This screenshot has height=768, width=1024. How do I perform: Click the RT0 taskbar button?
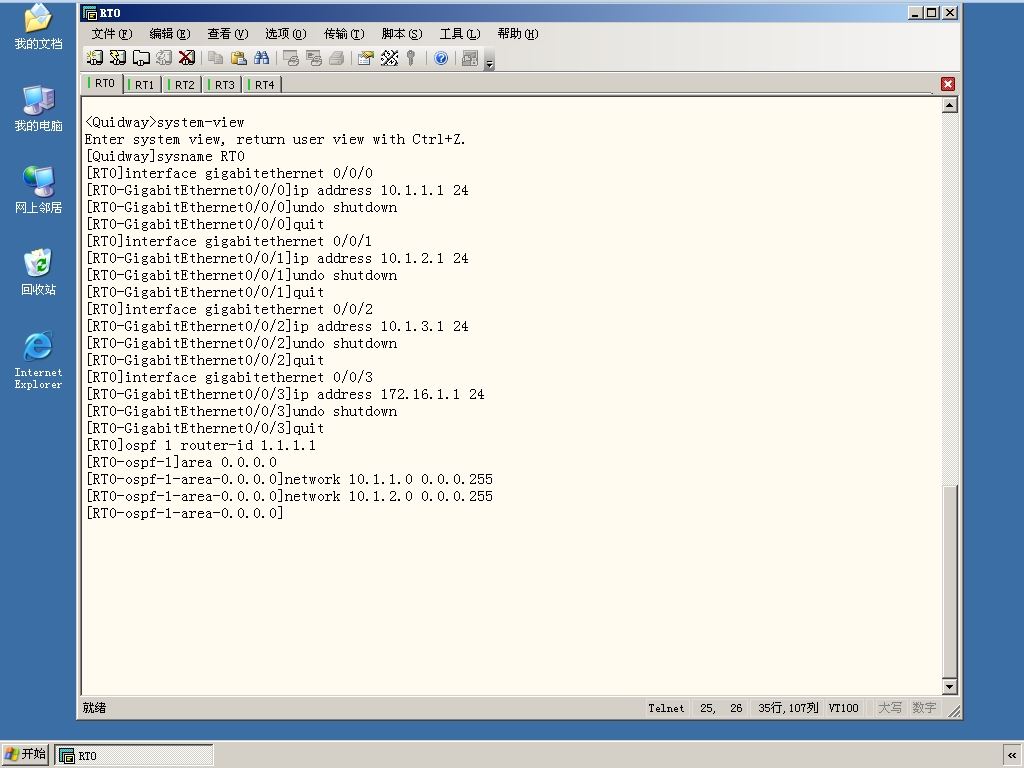click(134, 755)
